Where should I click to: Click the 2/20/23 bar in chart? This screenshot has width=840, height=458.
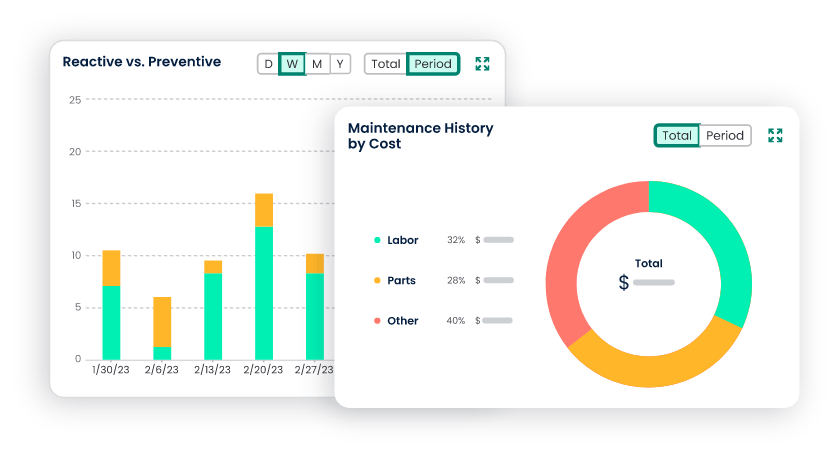[x=264, y=276]
